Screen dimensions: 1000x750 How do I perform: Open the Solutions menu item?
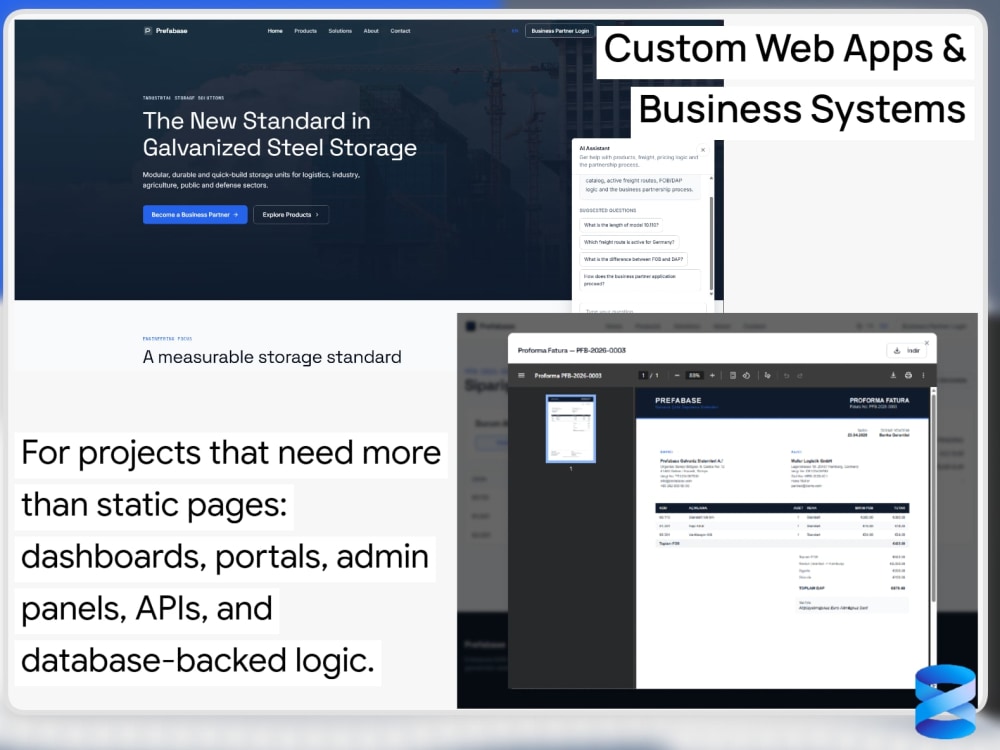click(x=340, y=31)
